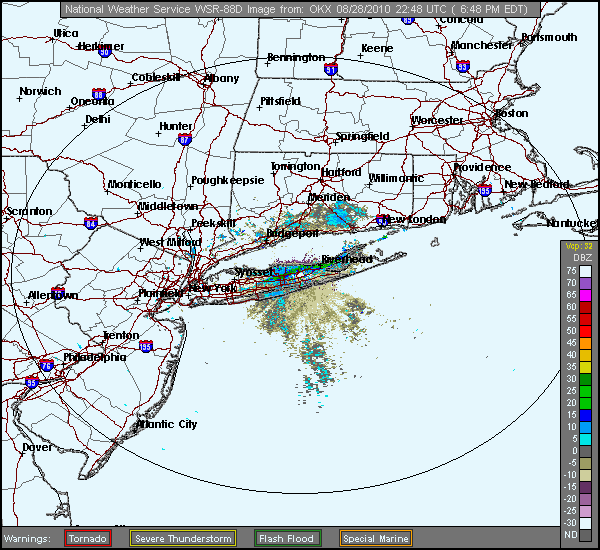
Task: Click the Albany city label
Action: click(x=222, y=78)
